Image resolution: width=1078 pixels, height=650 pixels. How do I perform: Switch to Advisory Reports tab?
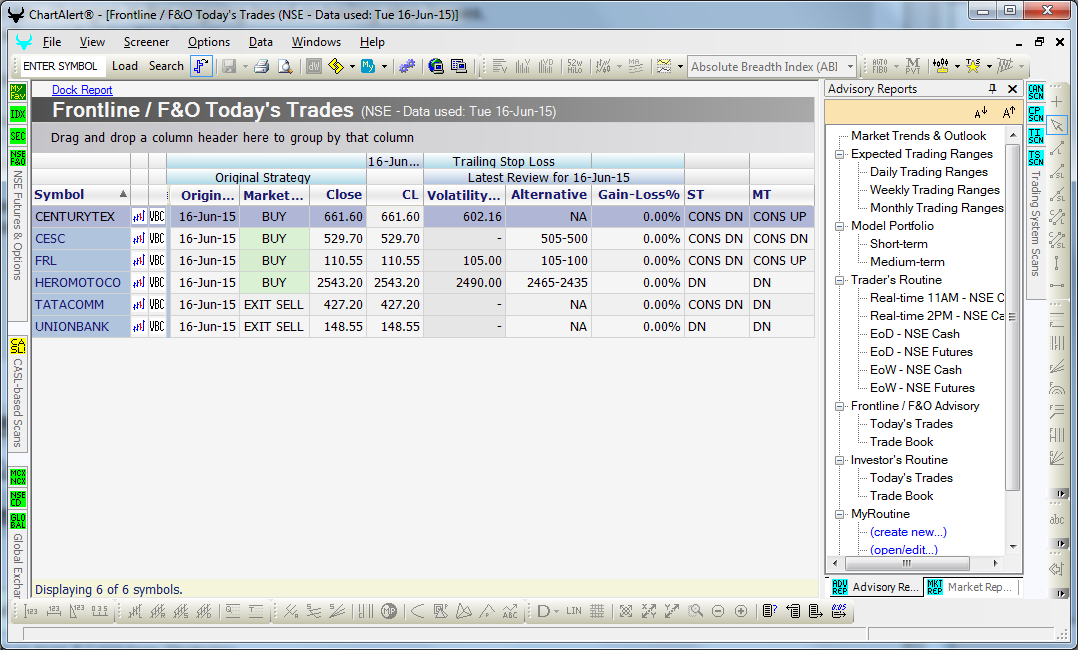[x=875, y=587]
